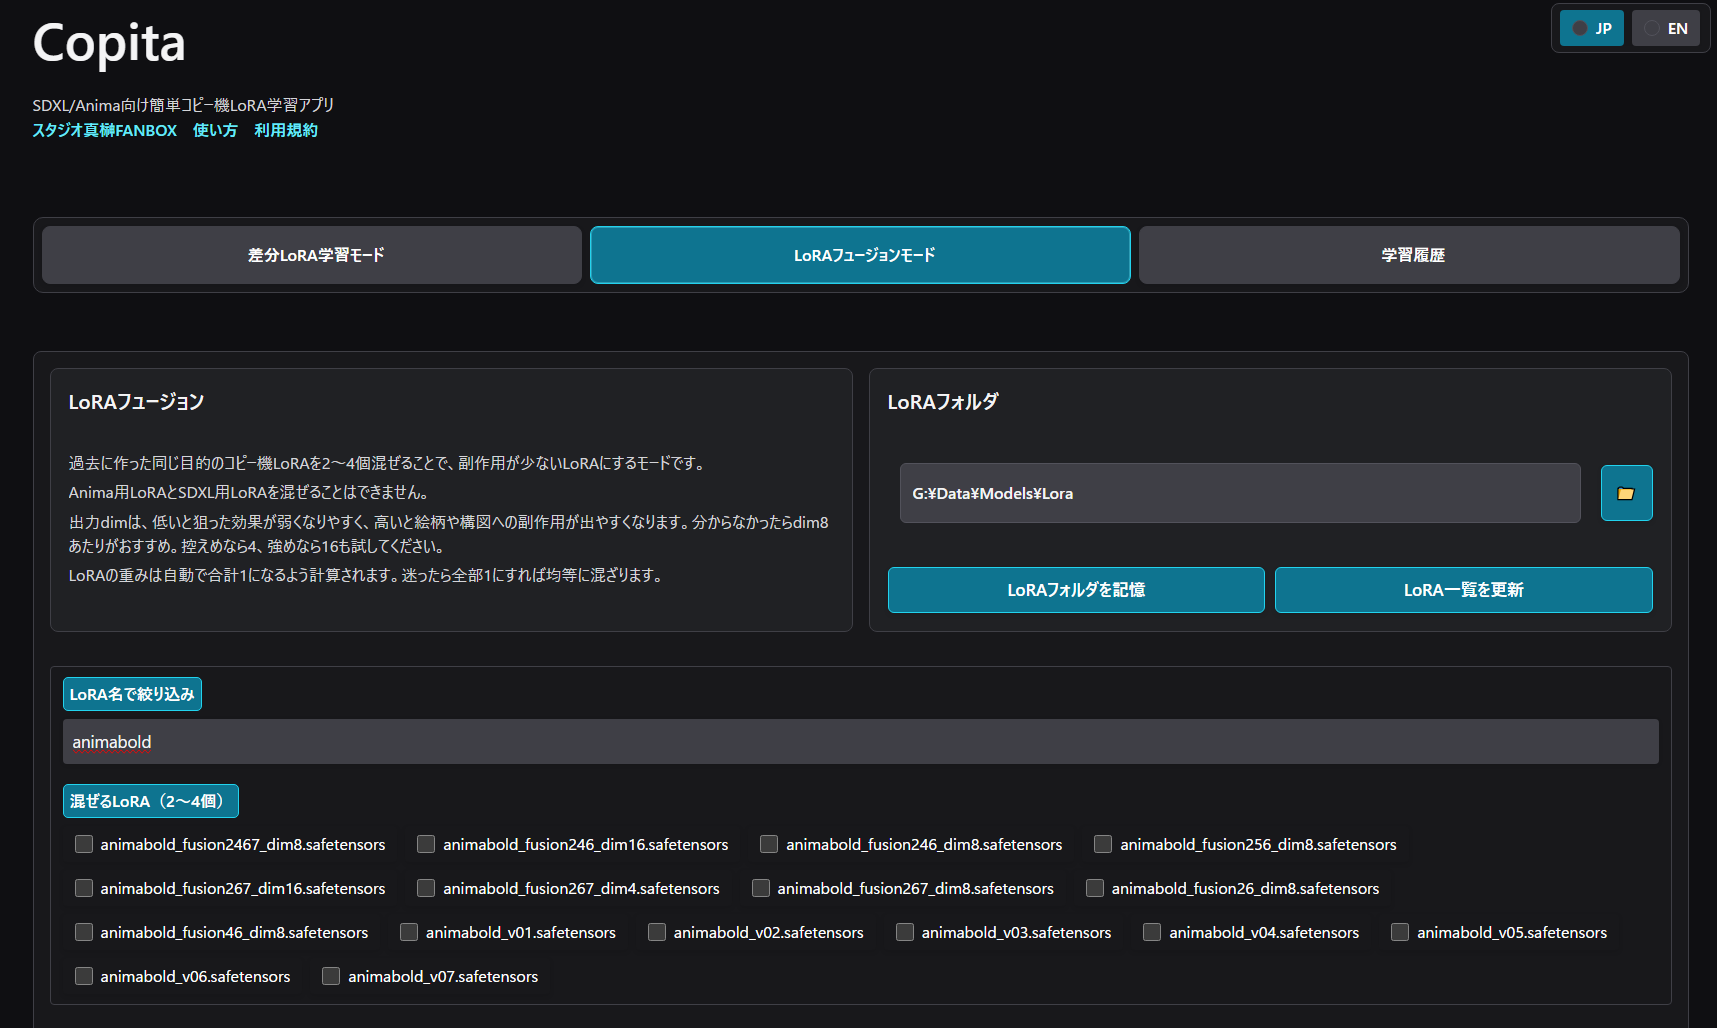Viewport: 1717px width, 1028px height.
Task: Check animabold_fusion246_dim16.safetensors
Action: [426, 844]
